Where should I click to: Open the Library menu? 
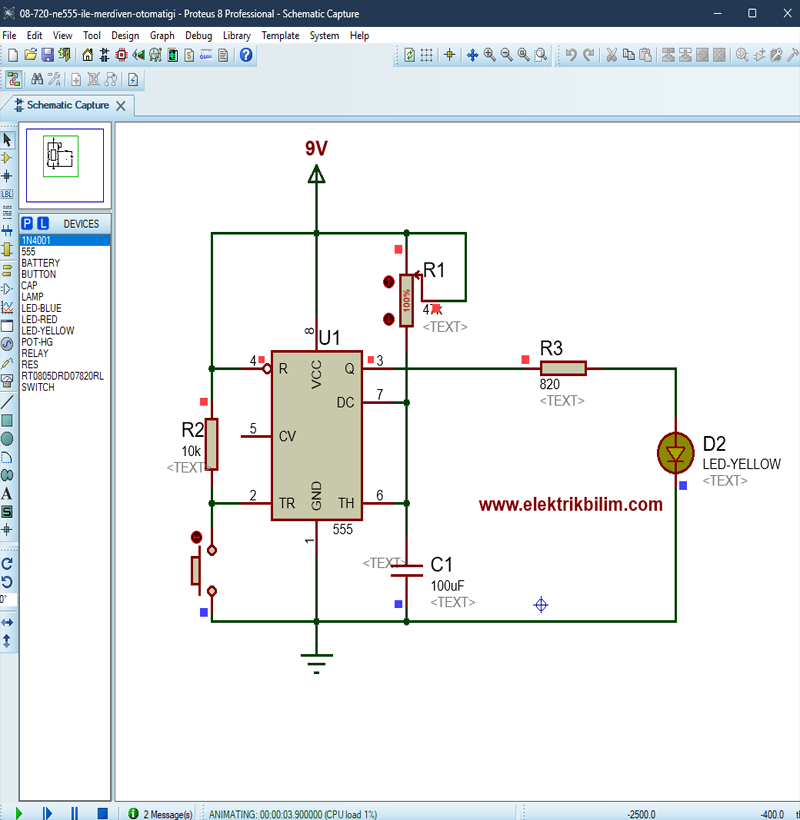(236, 35)
